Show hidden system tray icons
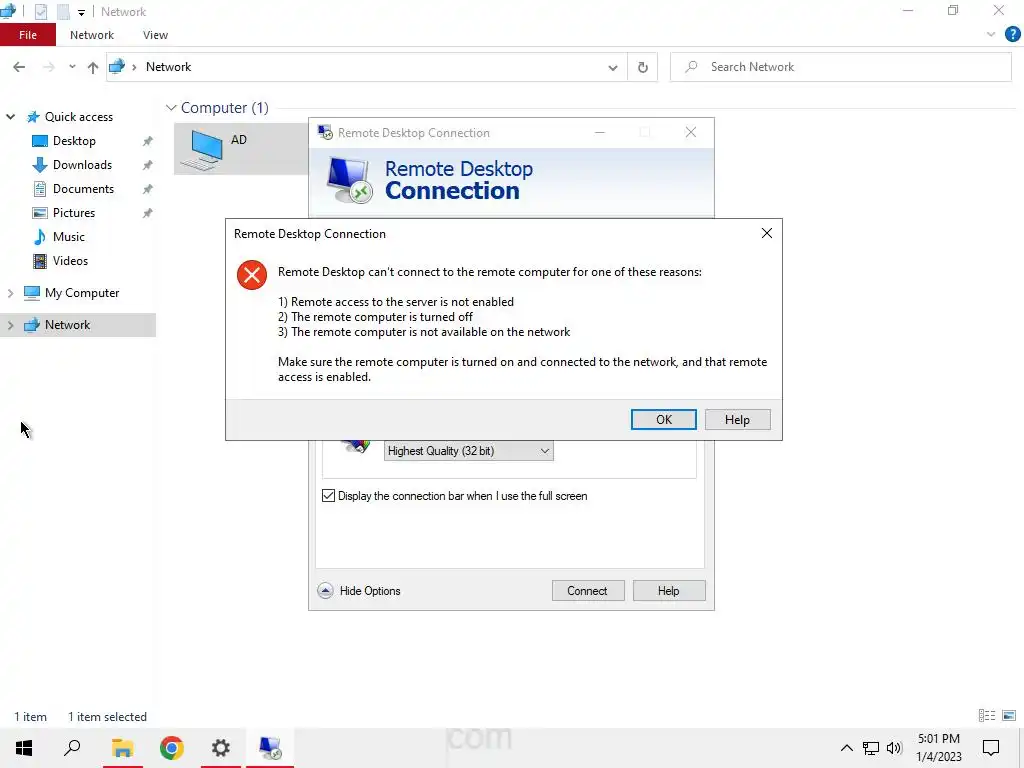This screenshot has width=1024, height=768. click(846, 748)
